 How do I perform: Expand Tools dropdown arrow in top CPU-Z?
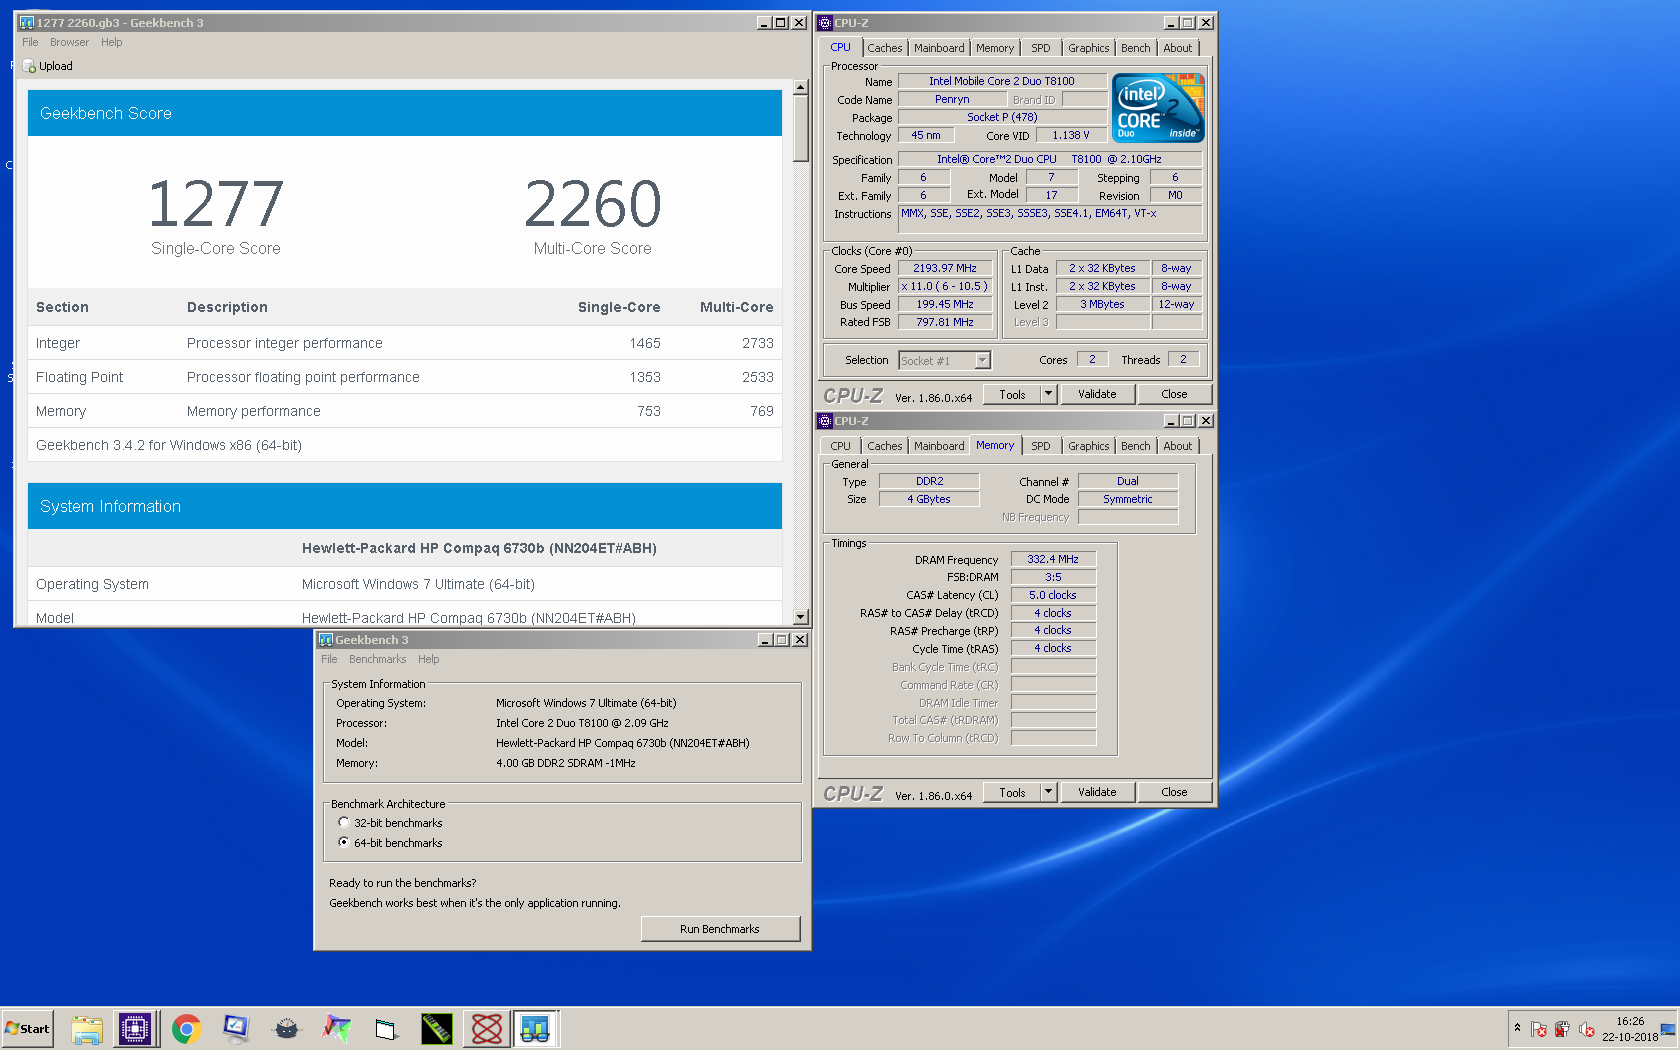click(x=1049, y=394)
